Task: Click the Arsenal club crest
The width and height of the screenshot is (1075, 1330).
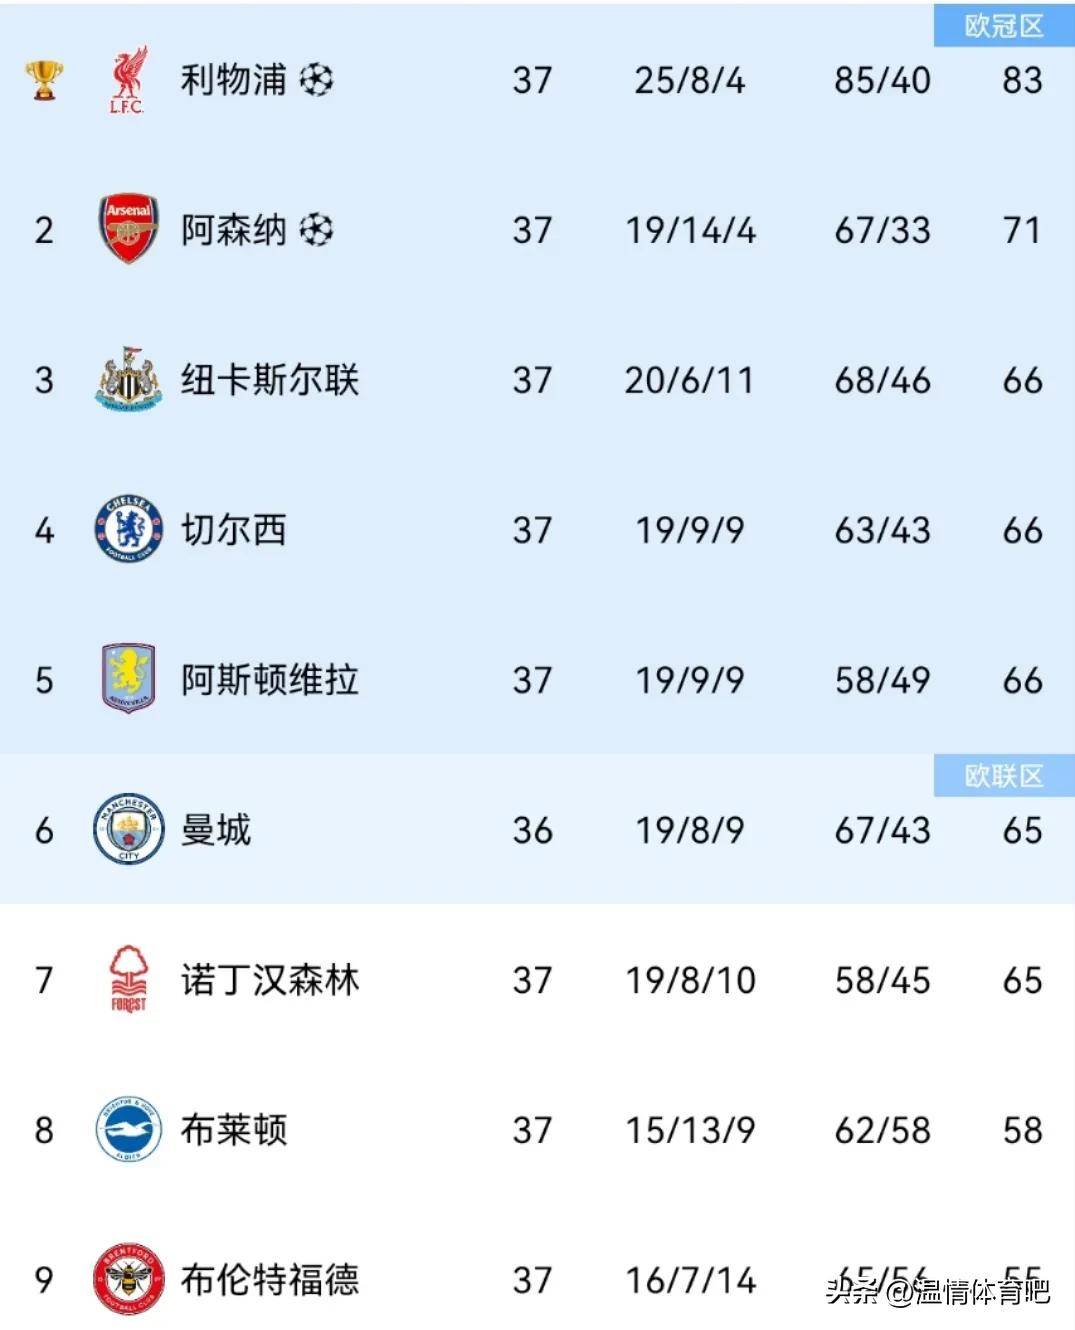Action: 128,229
